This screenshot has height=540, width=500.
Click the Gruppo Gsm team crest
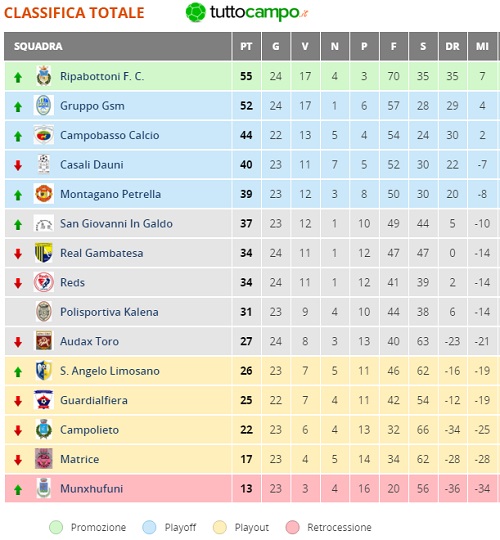click(44, 105)
